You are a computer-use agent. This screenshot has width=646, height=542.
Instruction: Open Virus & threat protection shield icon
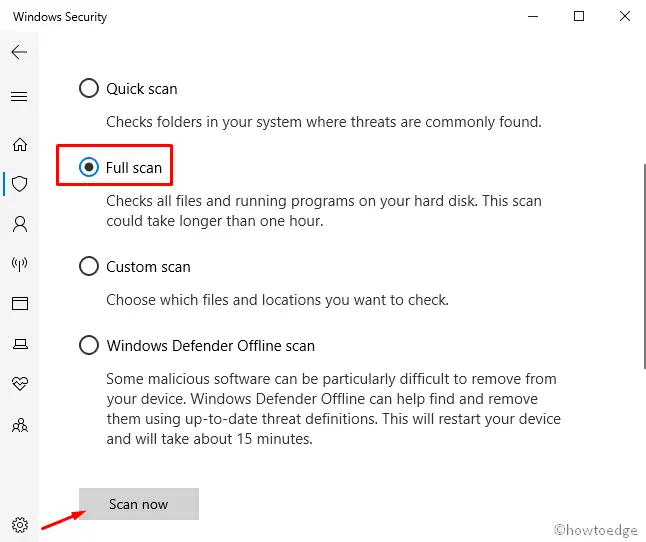coord(18,184)
